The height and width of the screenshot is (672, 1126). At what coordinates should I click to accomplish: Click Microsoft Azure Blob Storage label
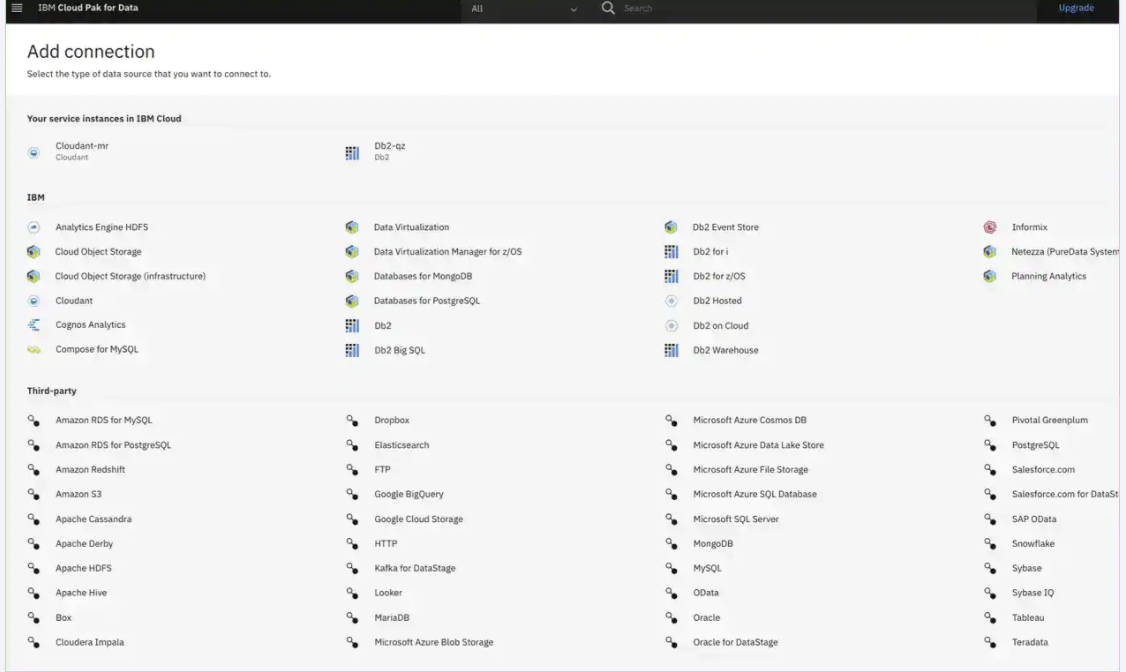click(x=434, y=642)
